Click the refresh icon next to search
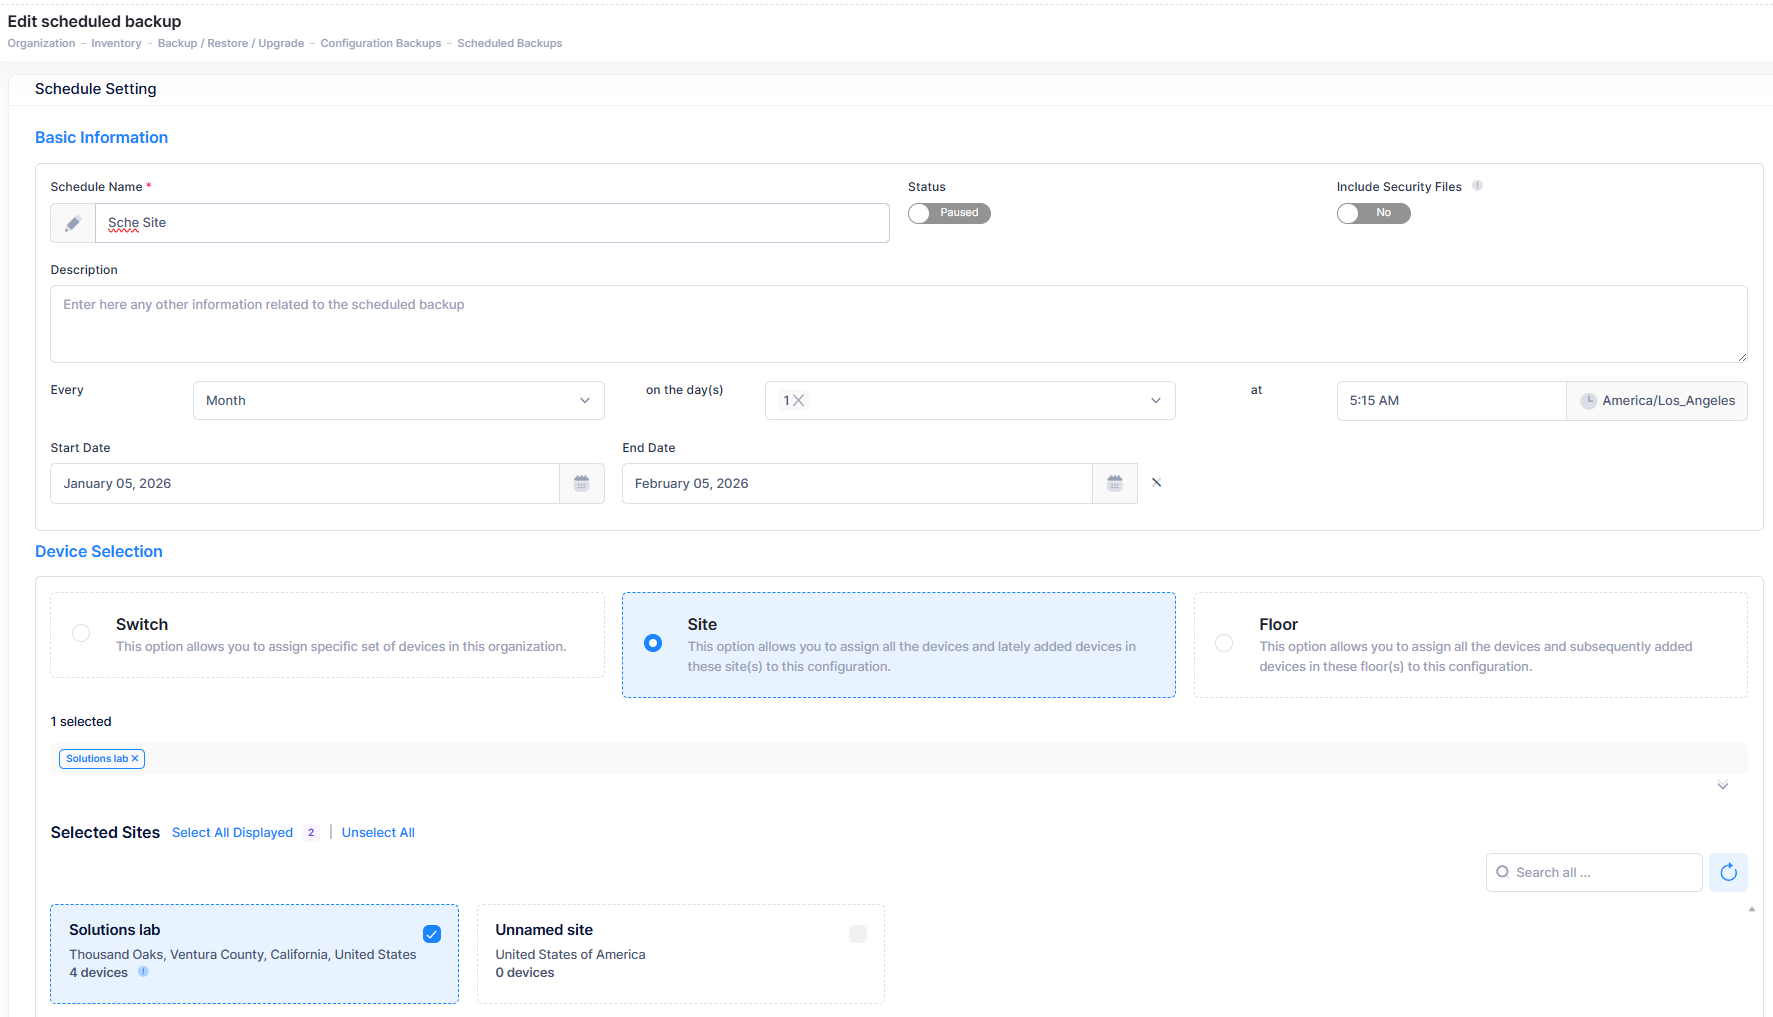This screenshot has height=1017, width=1773. (x=1728, y=873)
